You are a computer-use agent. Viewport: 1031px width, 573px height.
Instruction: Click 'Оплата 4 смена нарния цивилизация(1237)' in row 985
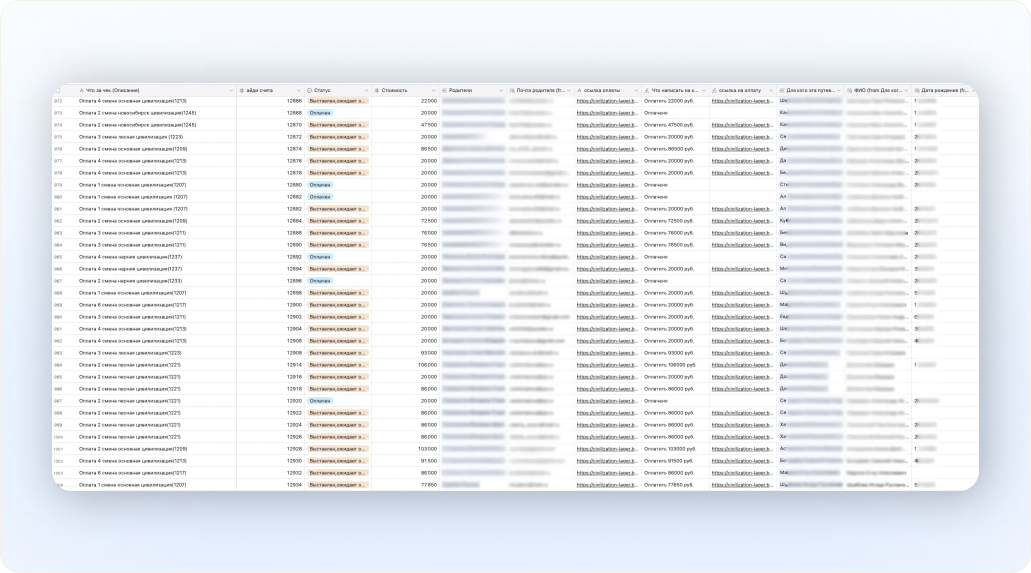(130, 257)
